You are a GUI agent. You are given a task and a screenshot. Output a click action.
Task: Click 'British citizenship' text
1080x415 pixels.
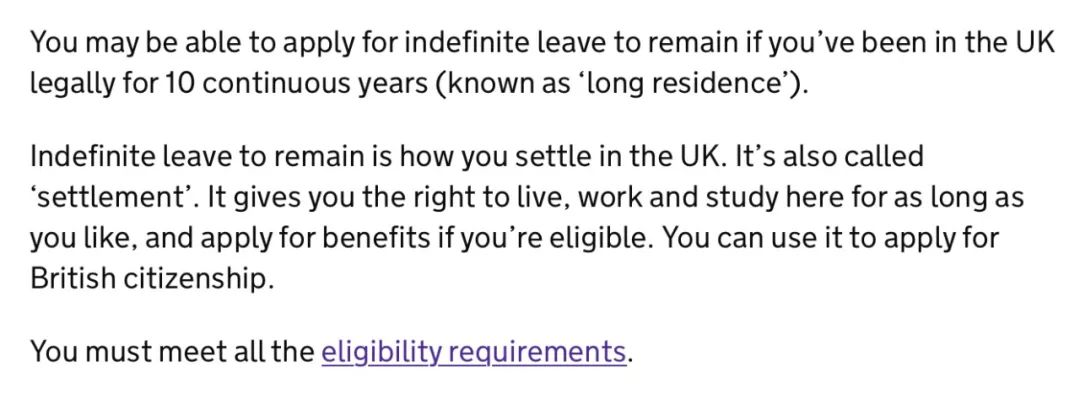pyautogui.click(x=147, y=279)
